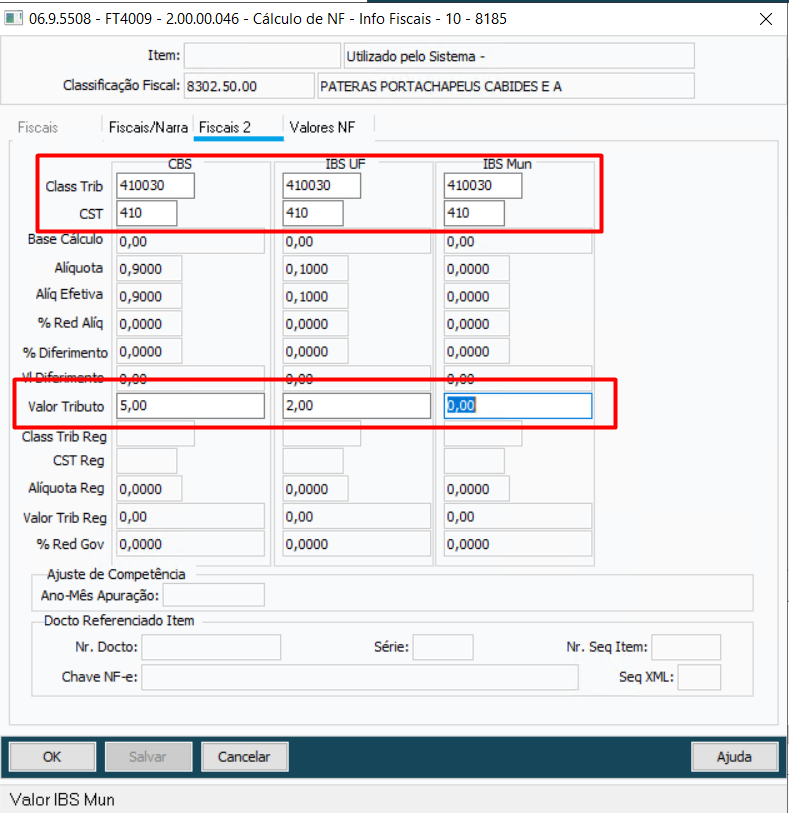The image size is (789, 813).
Task: Click the IBS UF CST field
Action: pos(313,213)
